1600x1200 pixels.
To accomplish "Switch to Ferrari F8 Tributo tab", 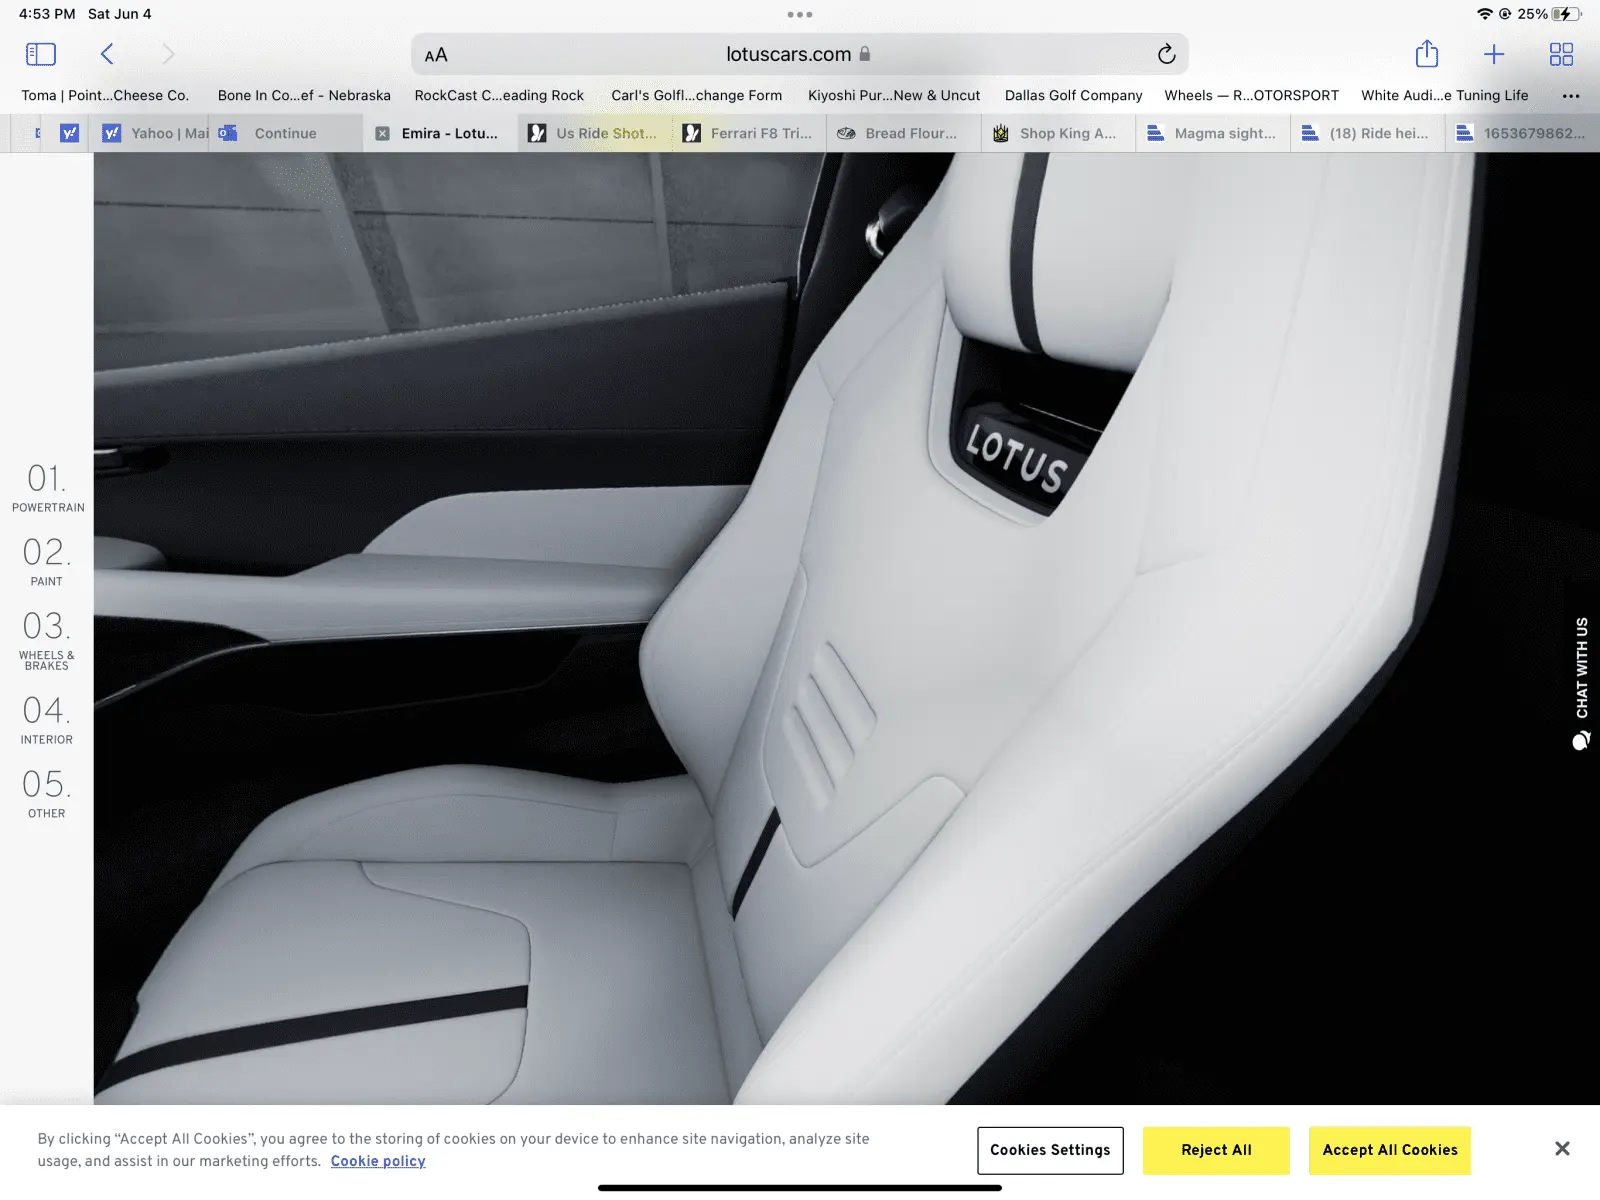I will pyautogui.click(x=750, y=133).
